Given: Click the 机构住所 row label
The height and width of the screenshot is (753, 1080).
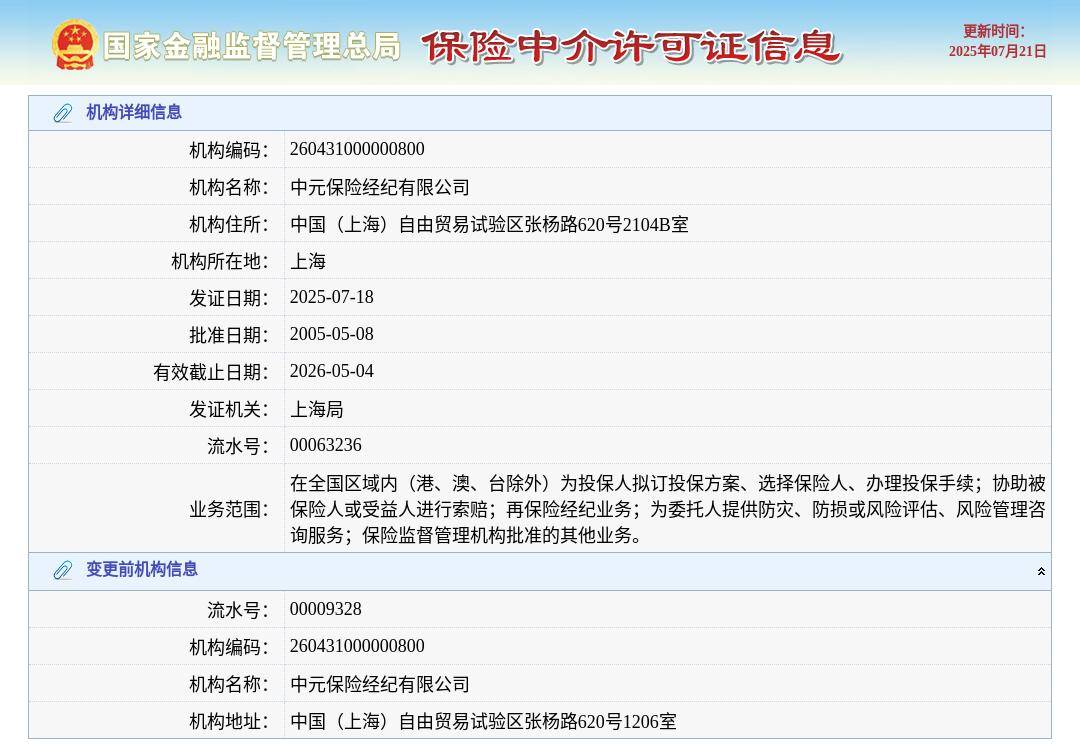Looking at the screenshot, I should pyautogui.click(x=229, y=225).
